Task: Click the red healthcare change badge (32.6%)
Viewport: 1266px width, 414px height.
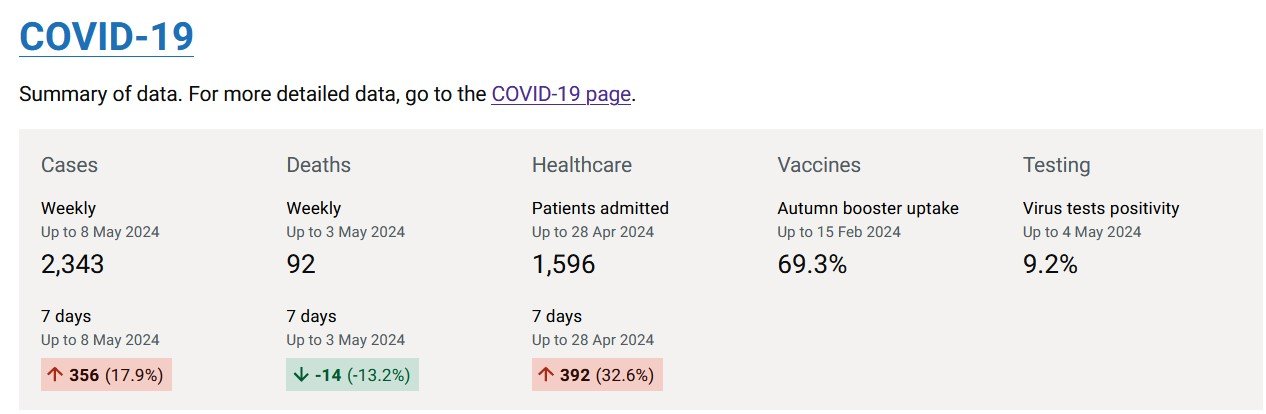Action: click(597, 376)
